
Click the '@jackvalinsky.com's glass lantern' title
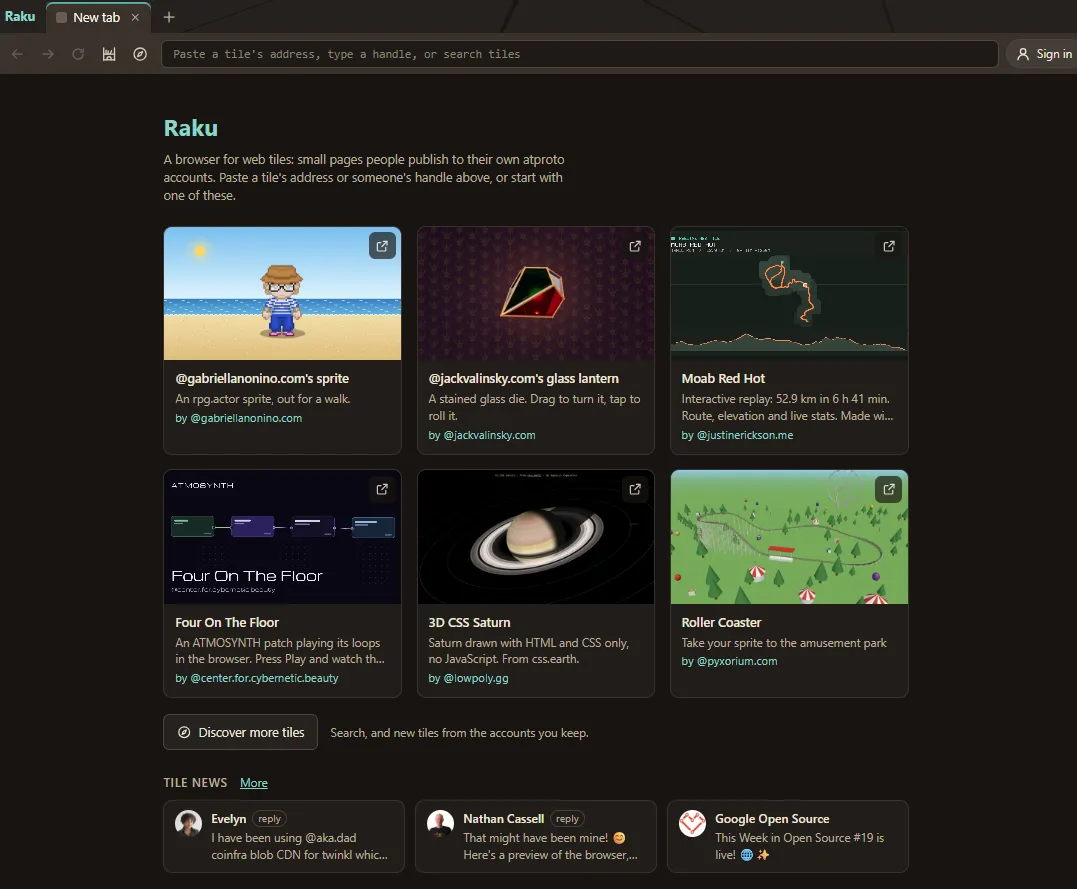click(x=523, y=379)
